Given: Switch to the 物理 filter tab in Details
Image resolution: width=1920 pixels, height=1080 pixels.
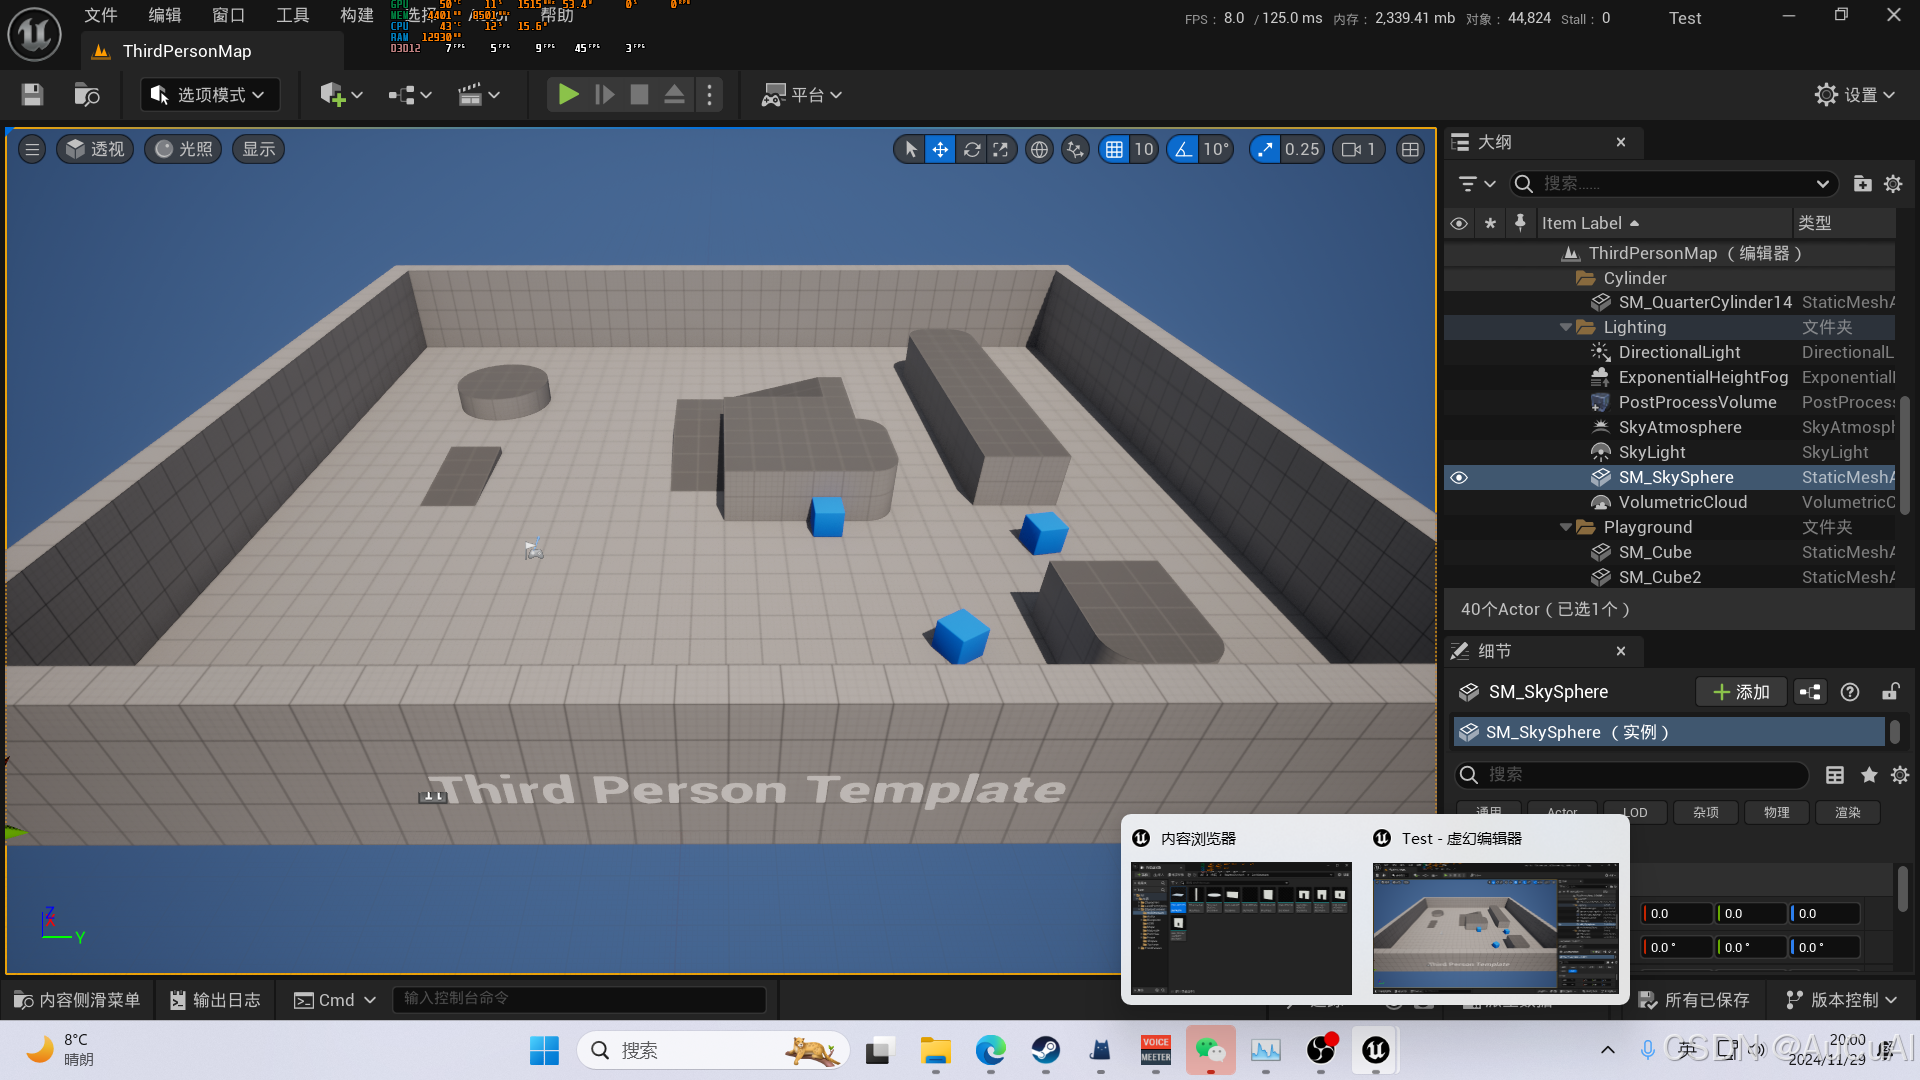Looking at the screenshot, I should [1776, 813].
